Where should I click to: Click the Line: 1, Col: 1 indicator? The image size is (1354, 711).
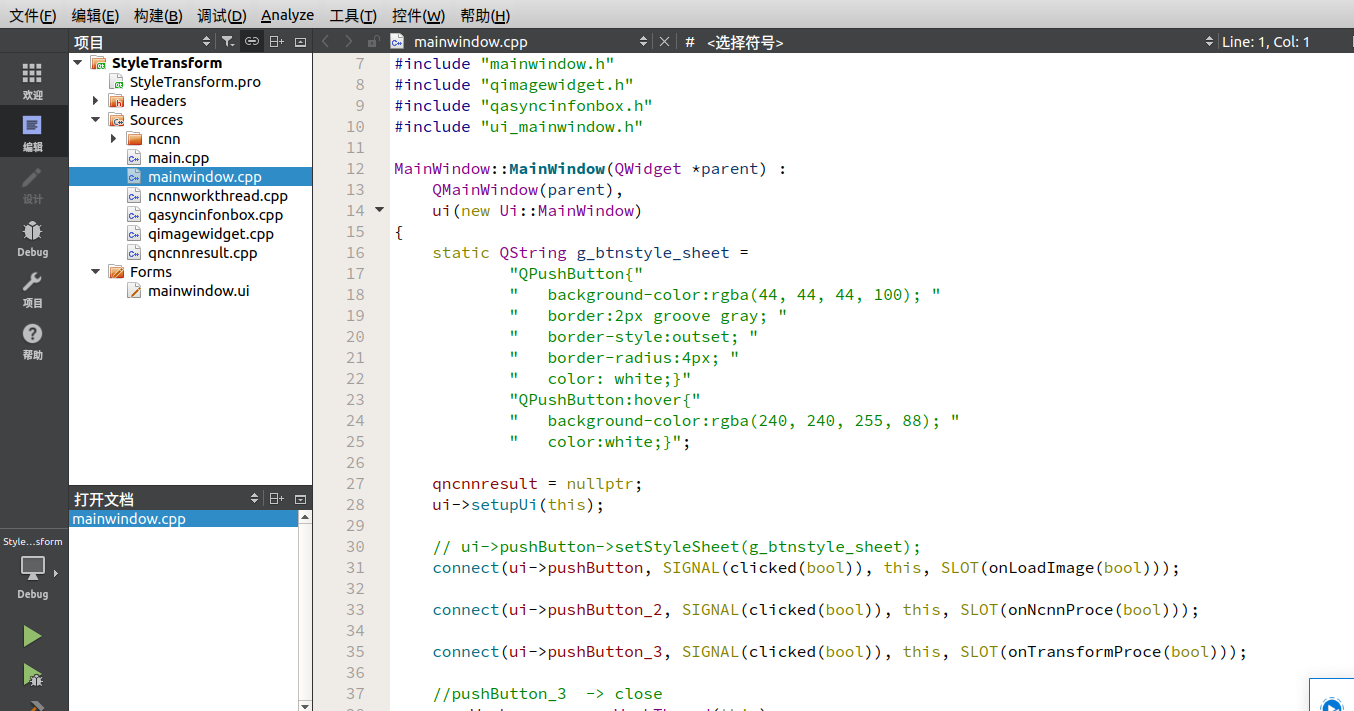pyautogui.click(x=1265, y=42)
